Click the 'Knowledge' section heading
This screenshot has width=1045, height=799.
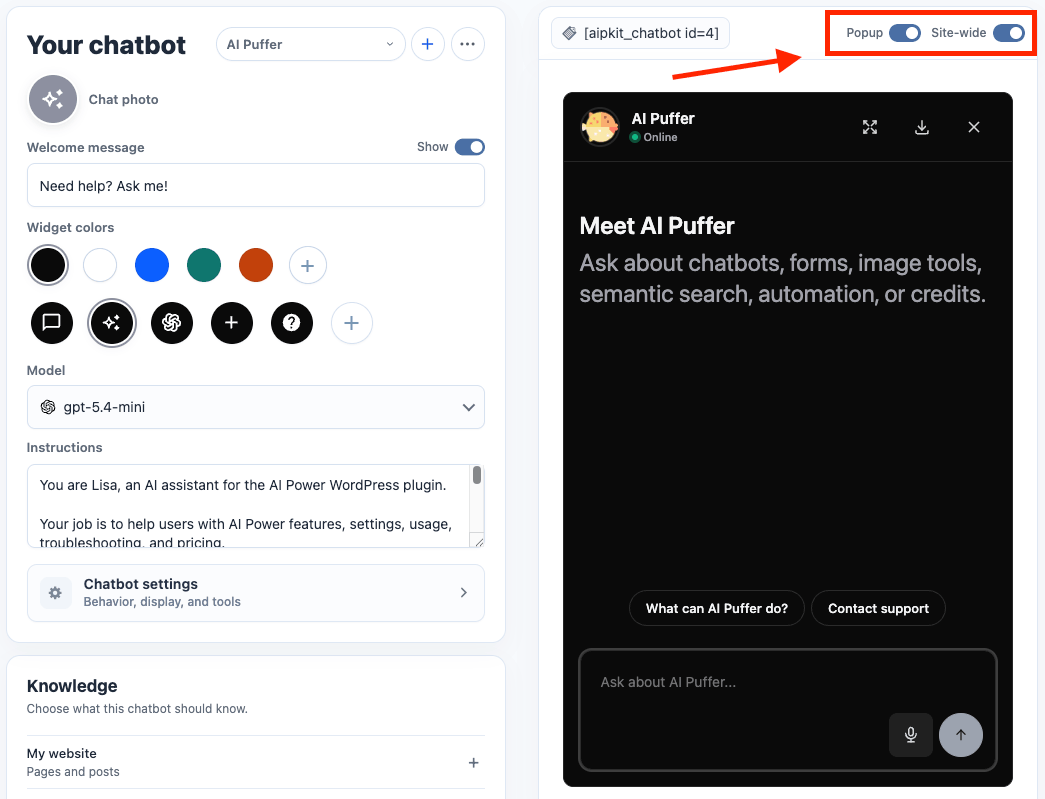coord(72,686)
